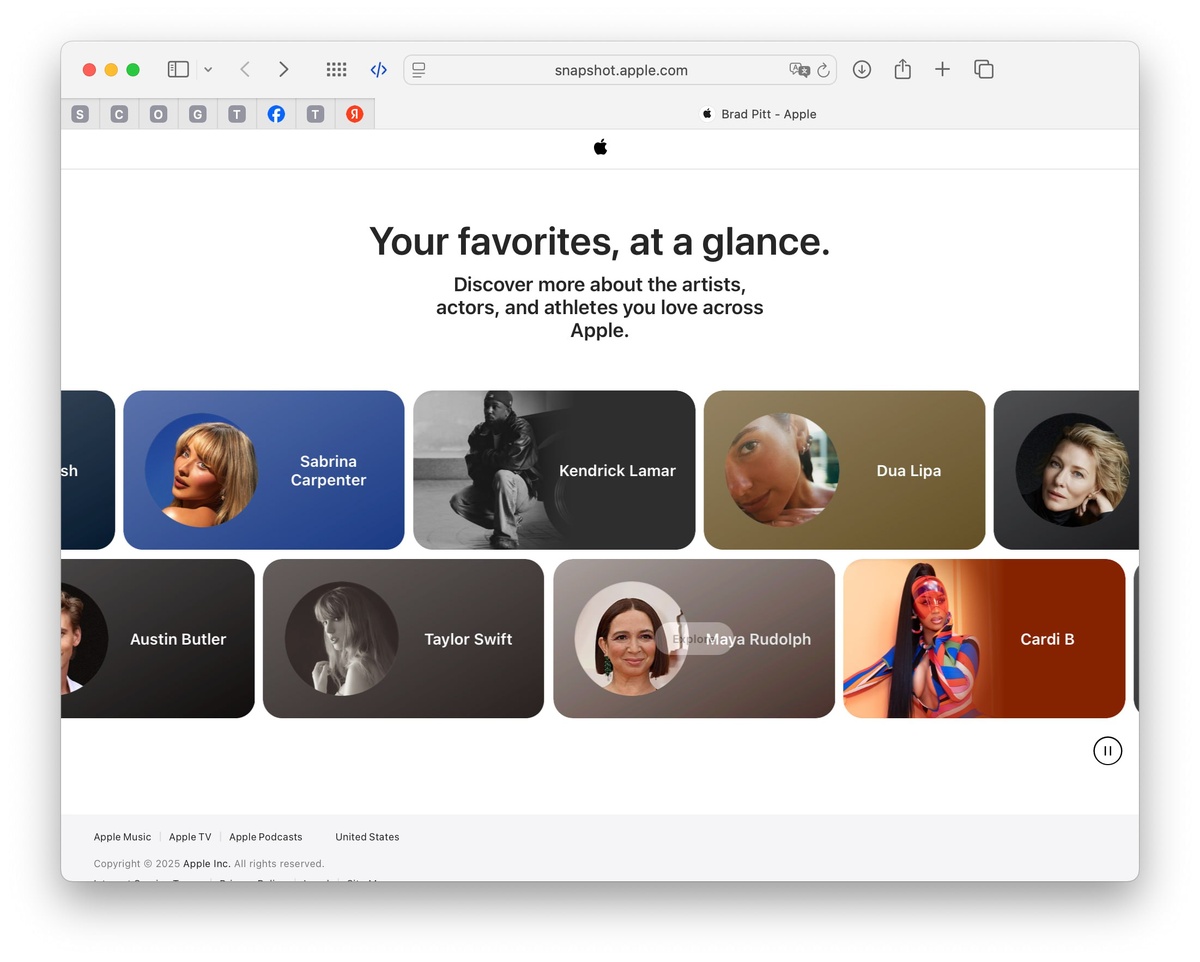Open the Share icon in toolbar
The width and height of the screenshot is (1200, 962).
tap(902, 69)
